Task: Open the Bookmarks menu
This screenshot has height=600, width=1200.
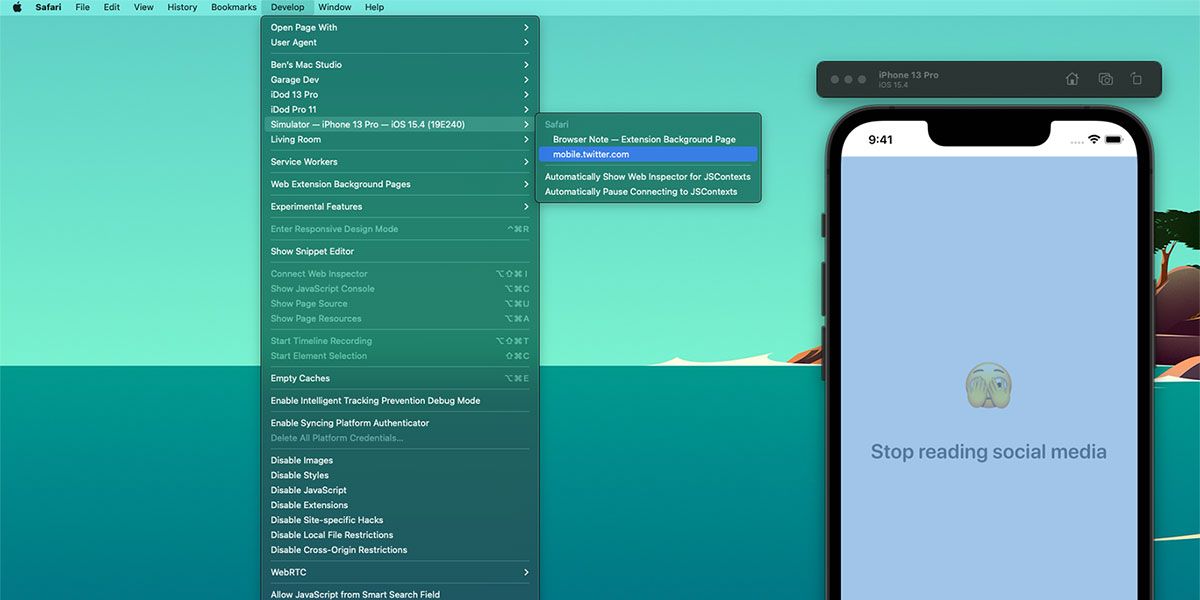Action: [x=234, y=7]
